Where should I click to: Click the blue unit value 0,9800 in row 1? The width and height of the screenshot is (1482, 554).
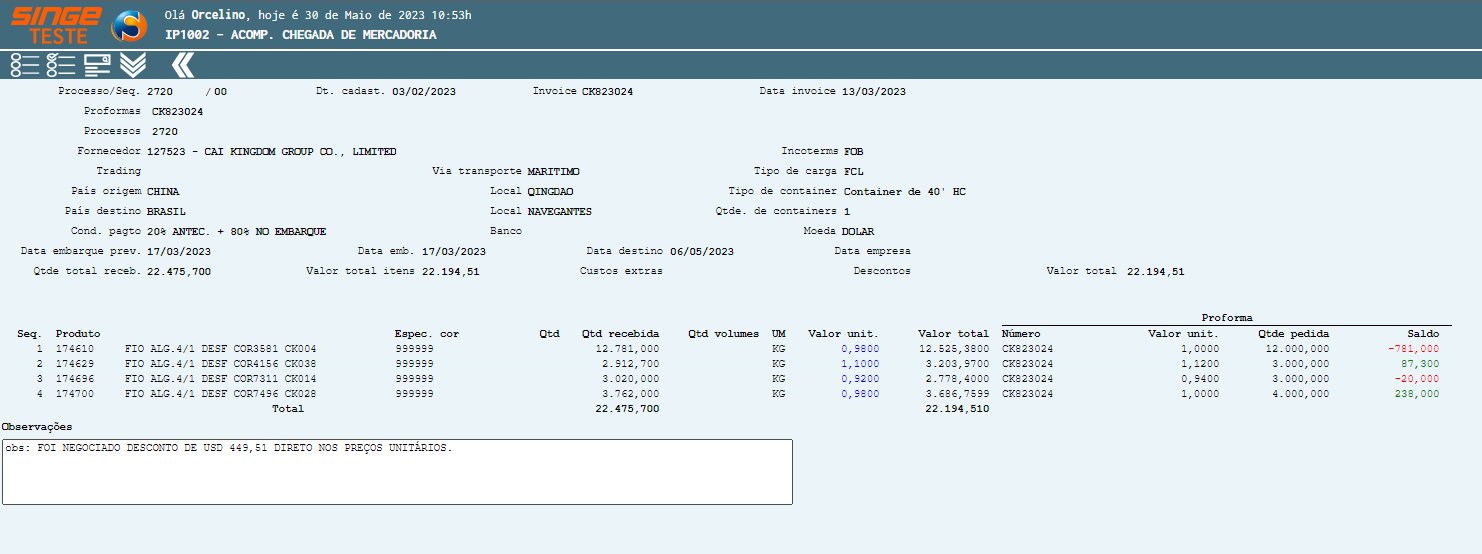[x=859, y=349]
